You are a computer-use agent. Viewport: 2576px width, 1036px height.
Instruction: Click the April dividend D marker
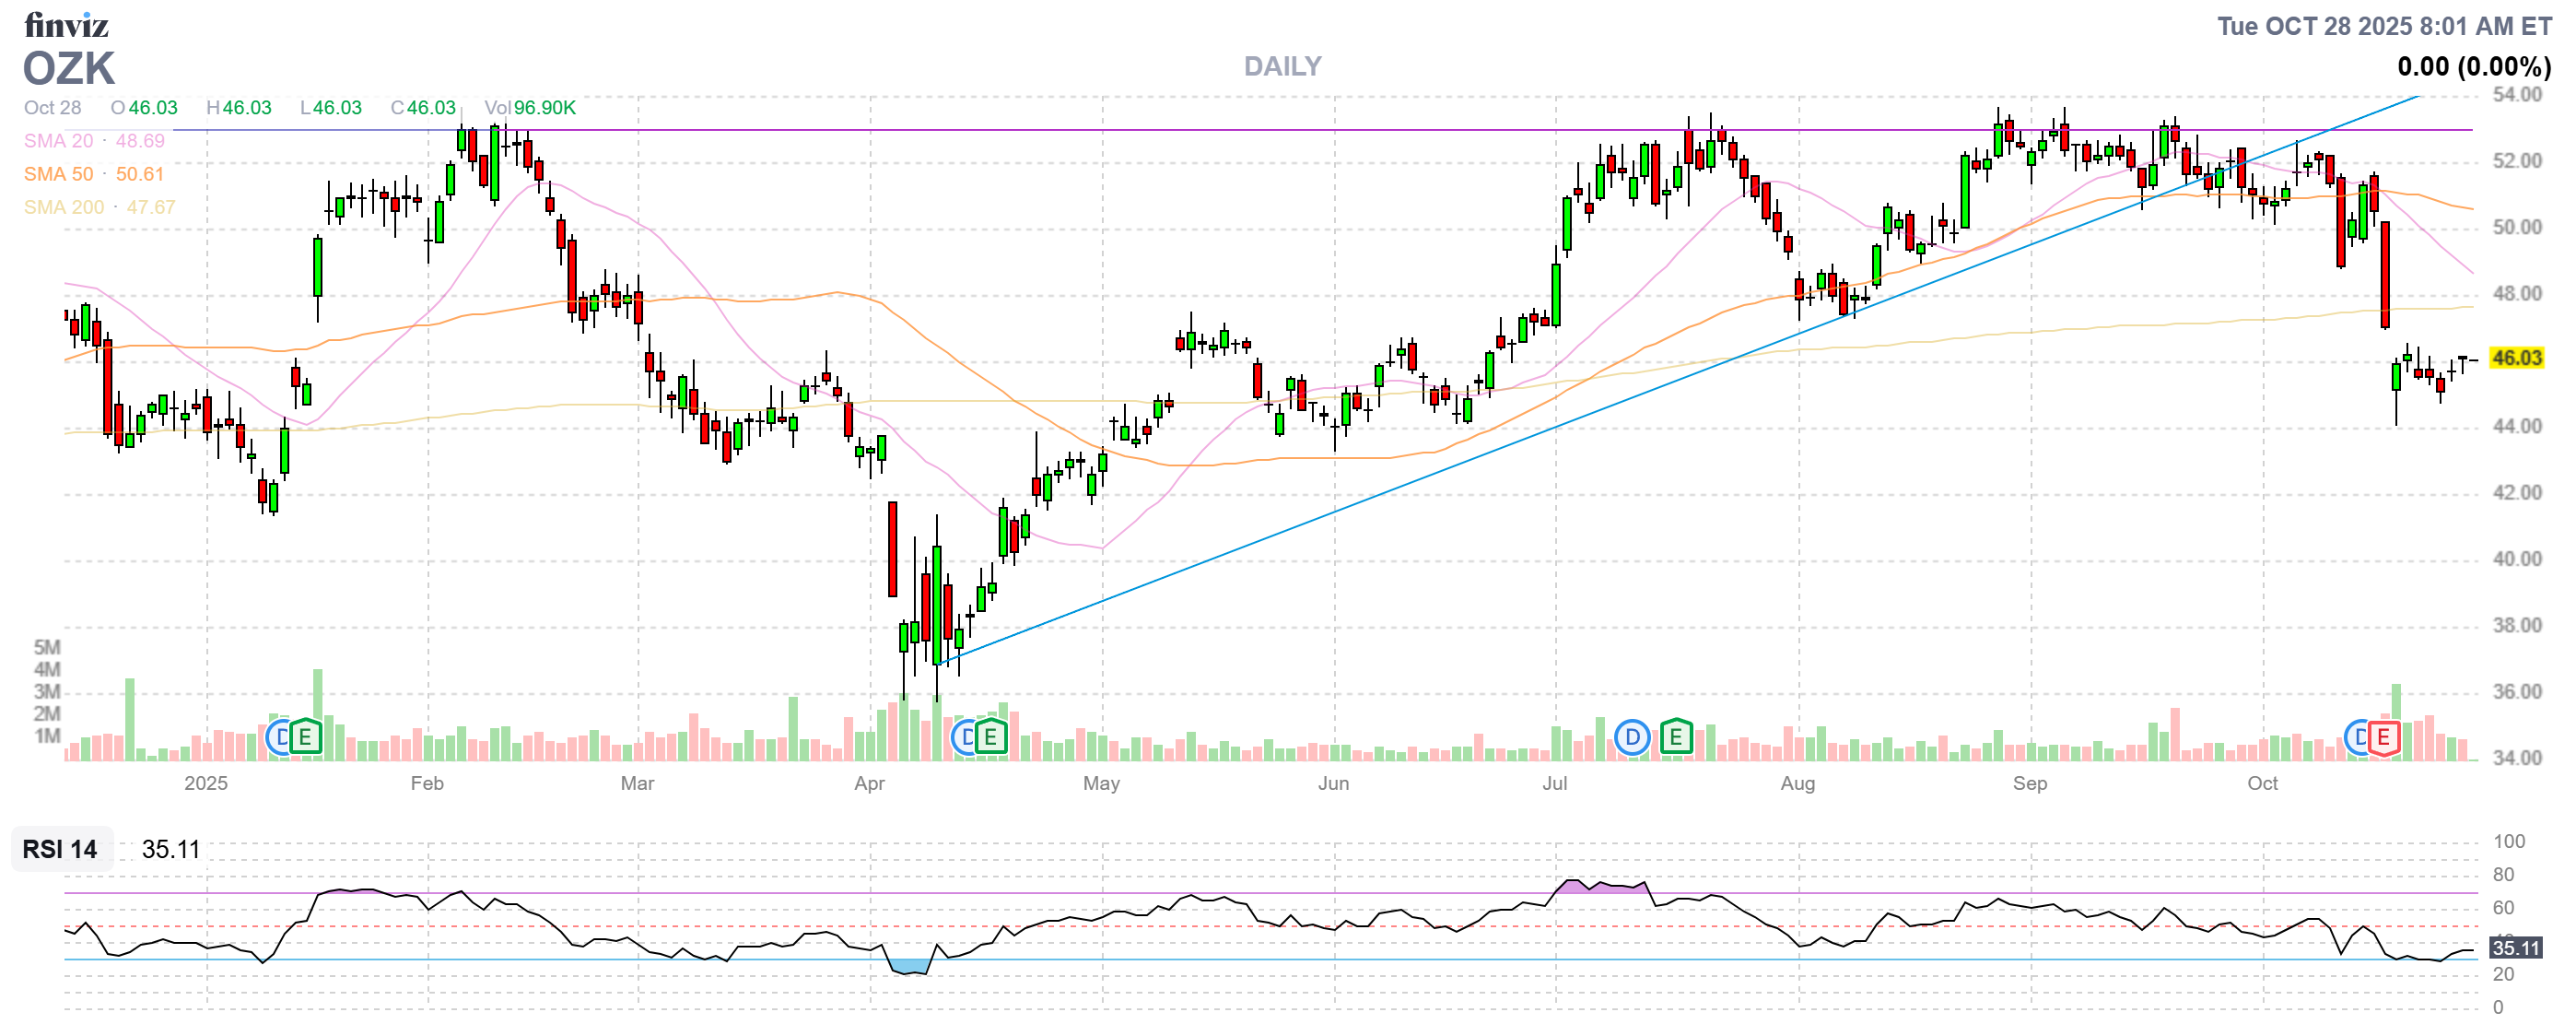964,739
